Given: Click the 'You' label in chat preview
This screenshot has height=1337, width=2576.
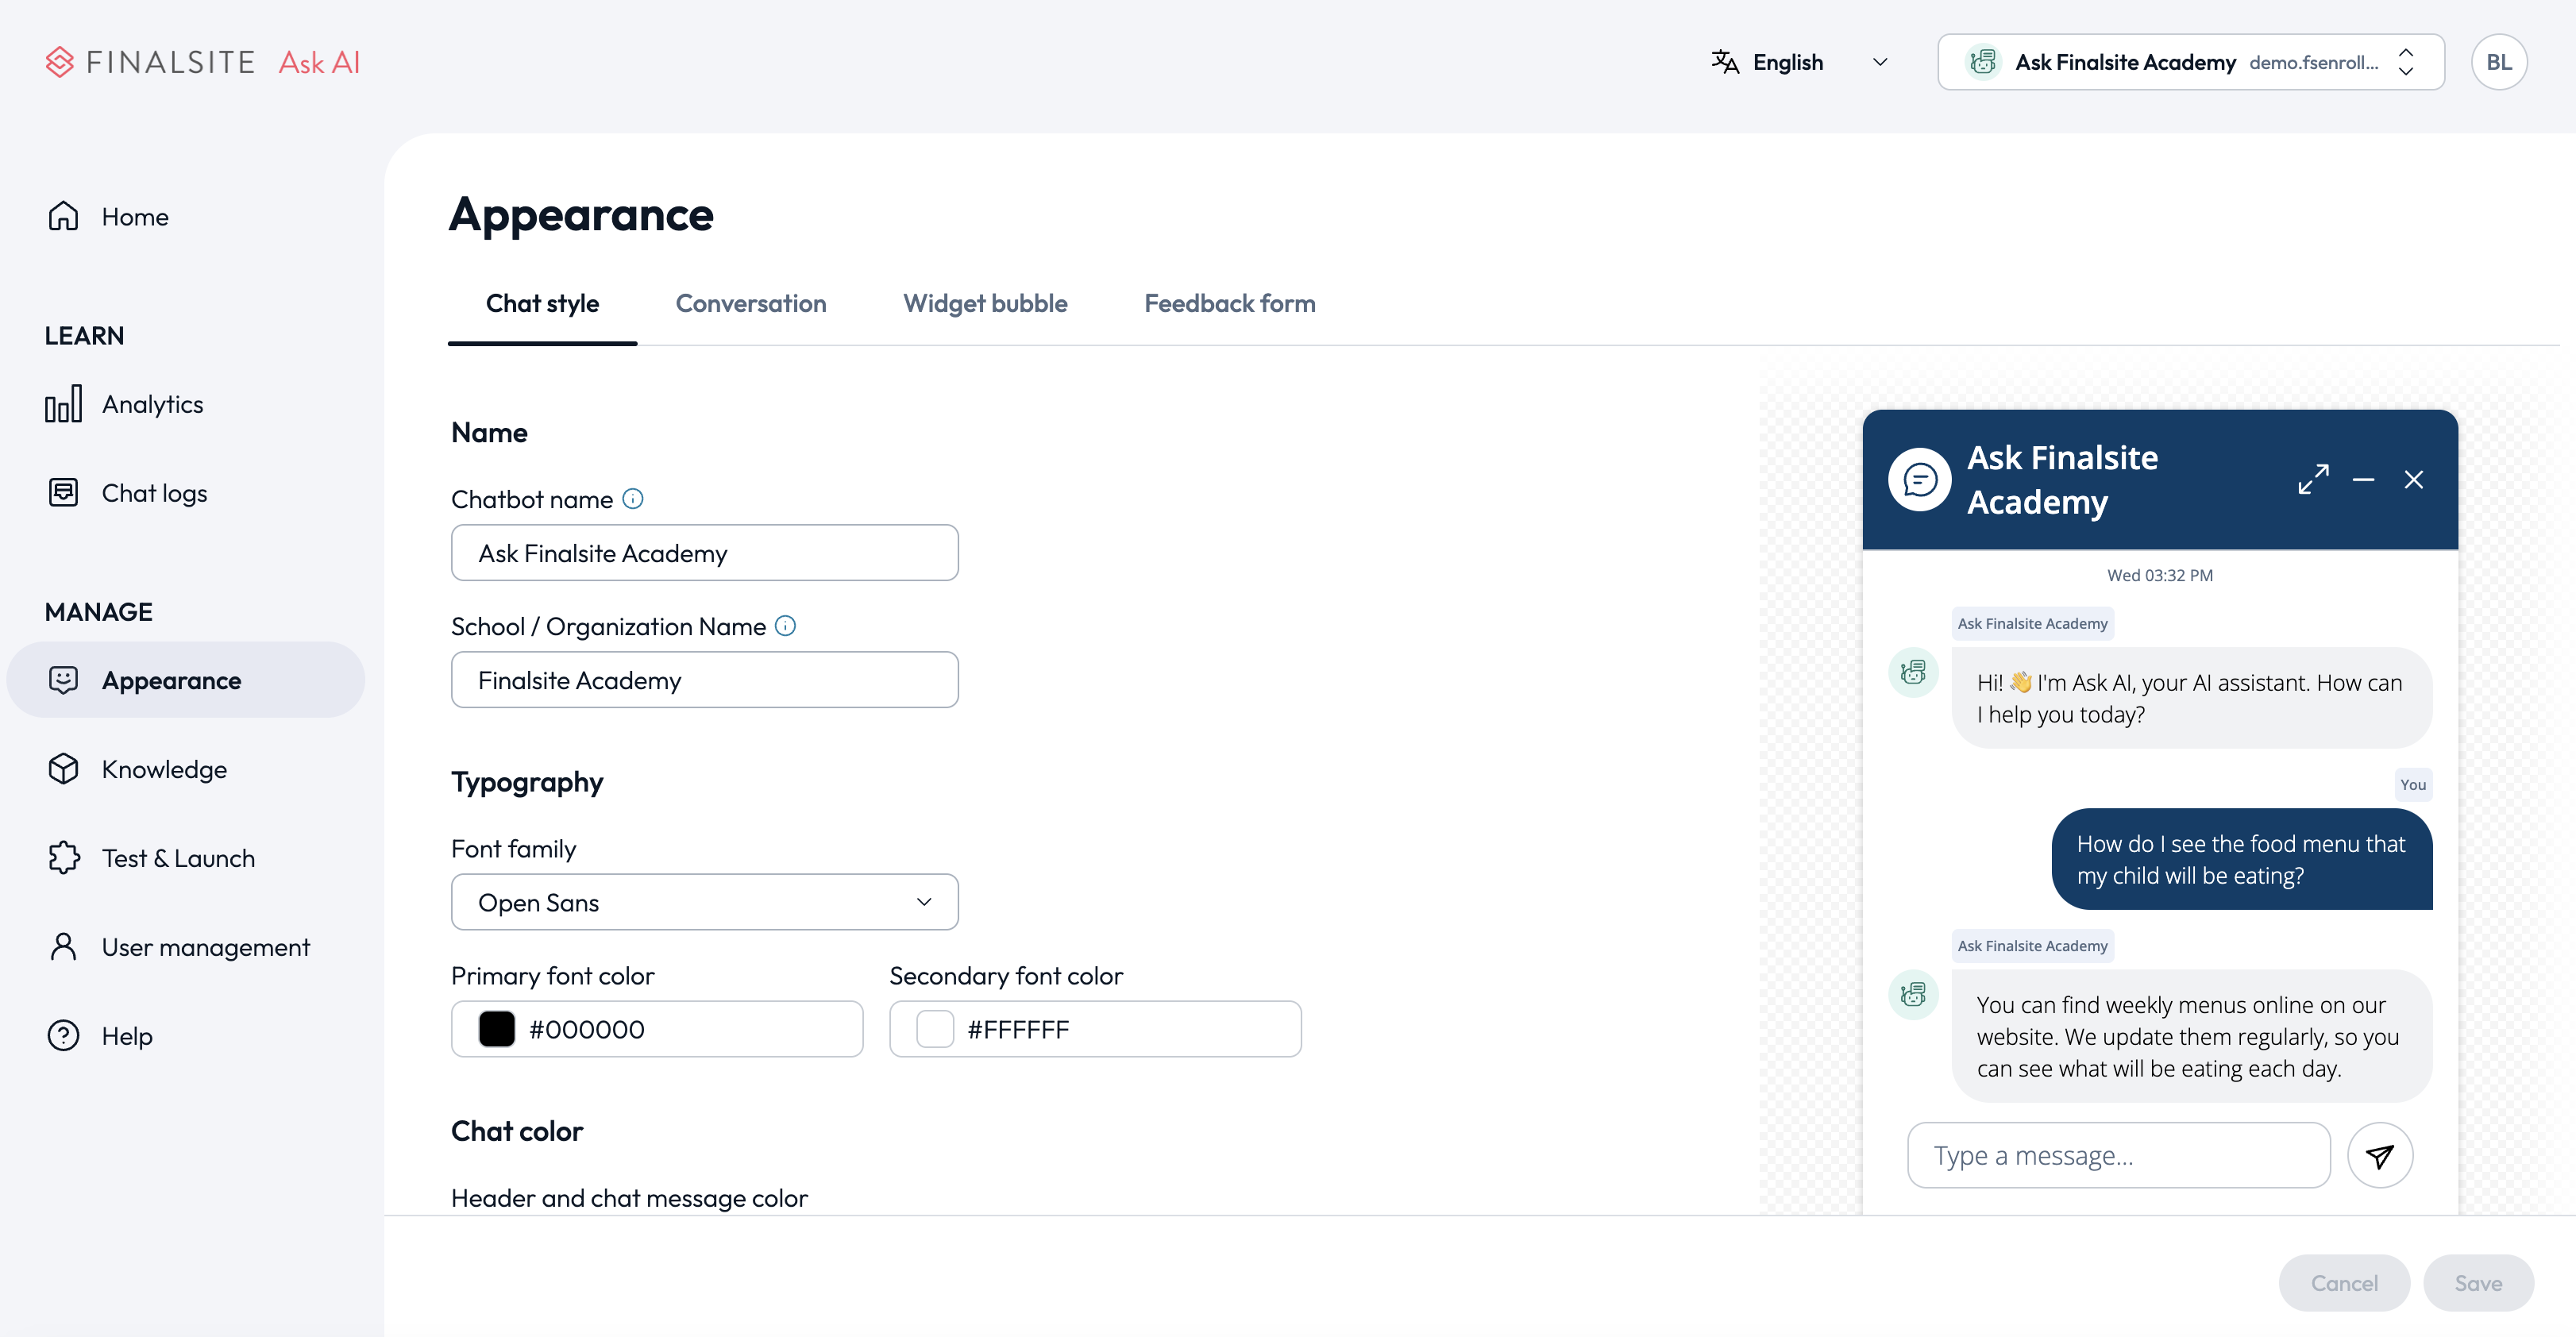Looking at the screenshot, I should pos(2413,785).
